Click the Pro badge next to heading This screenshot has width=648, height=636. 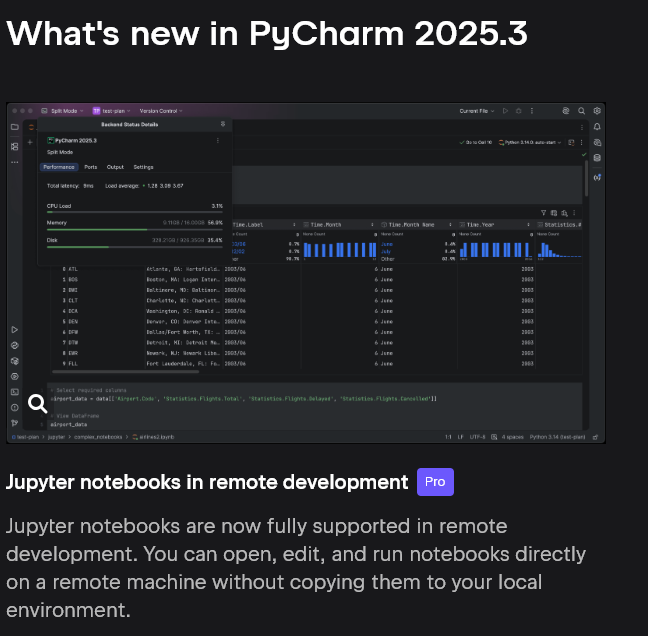[x=435, y=482]
